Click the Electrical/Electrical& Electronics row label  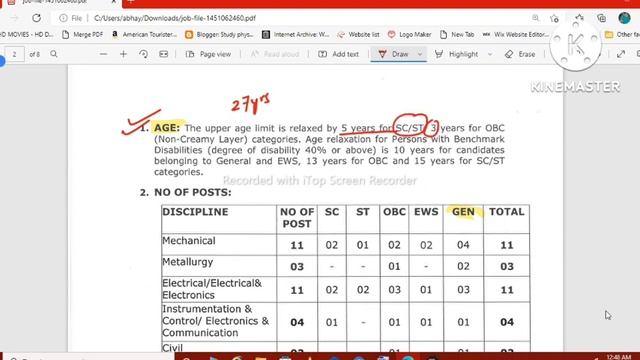point(212,289)
